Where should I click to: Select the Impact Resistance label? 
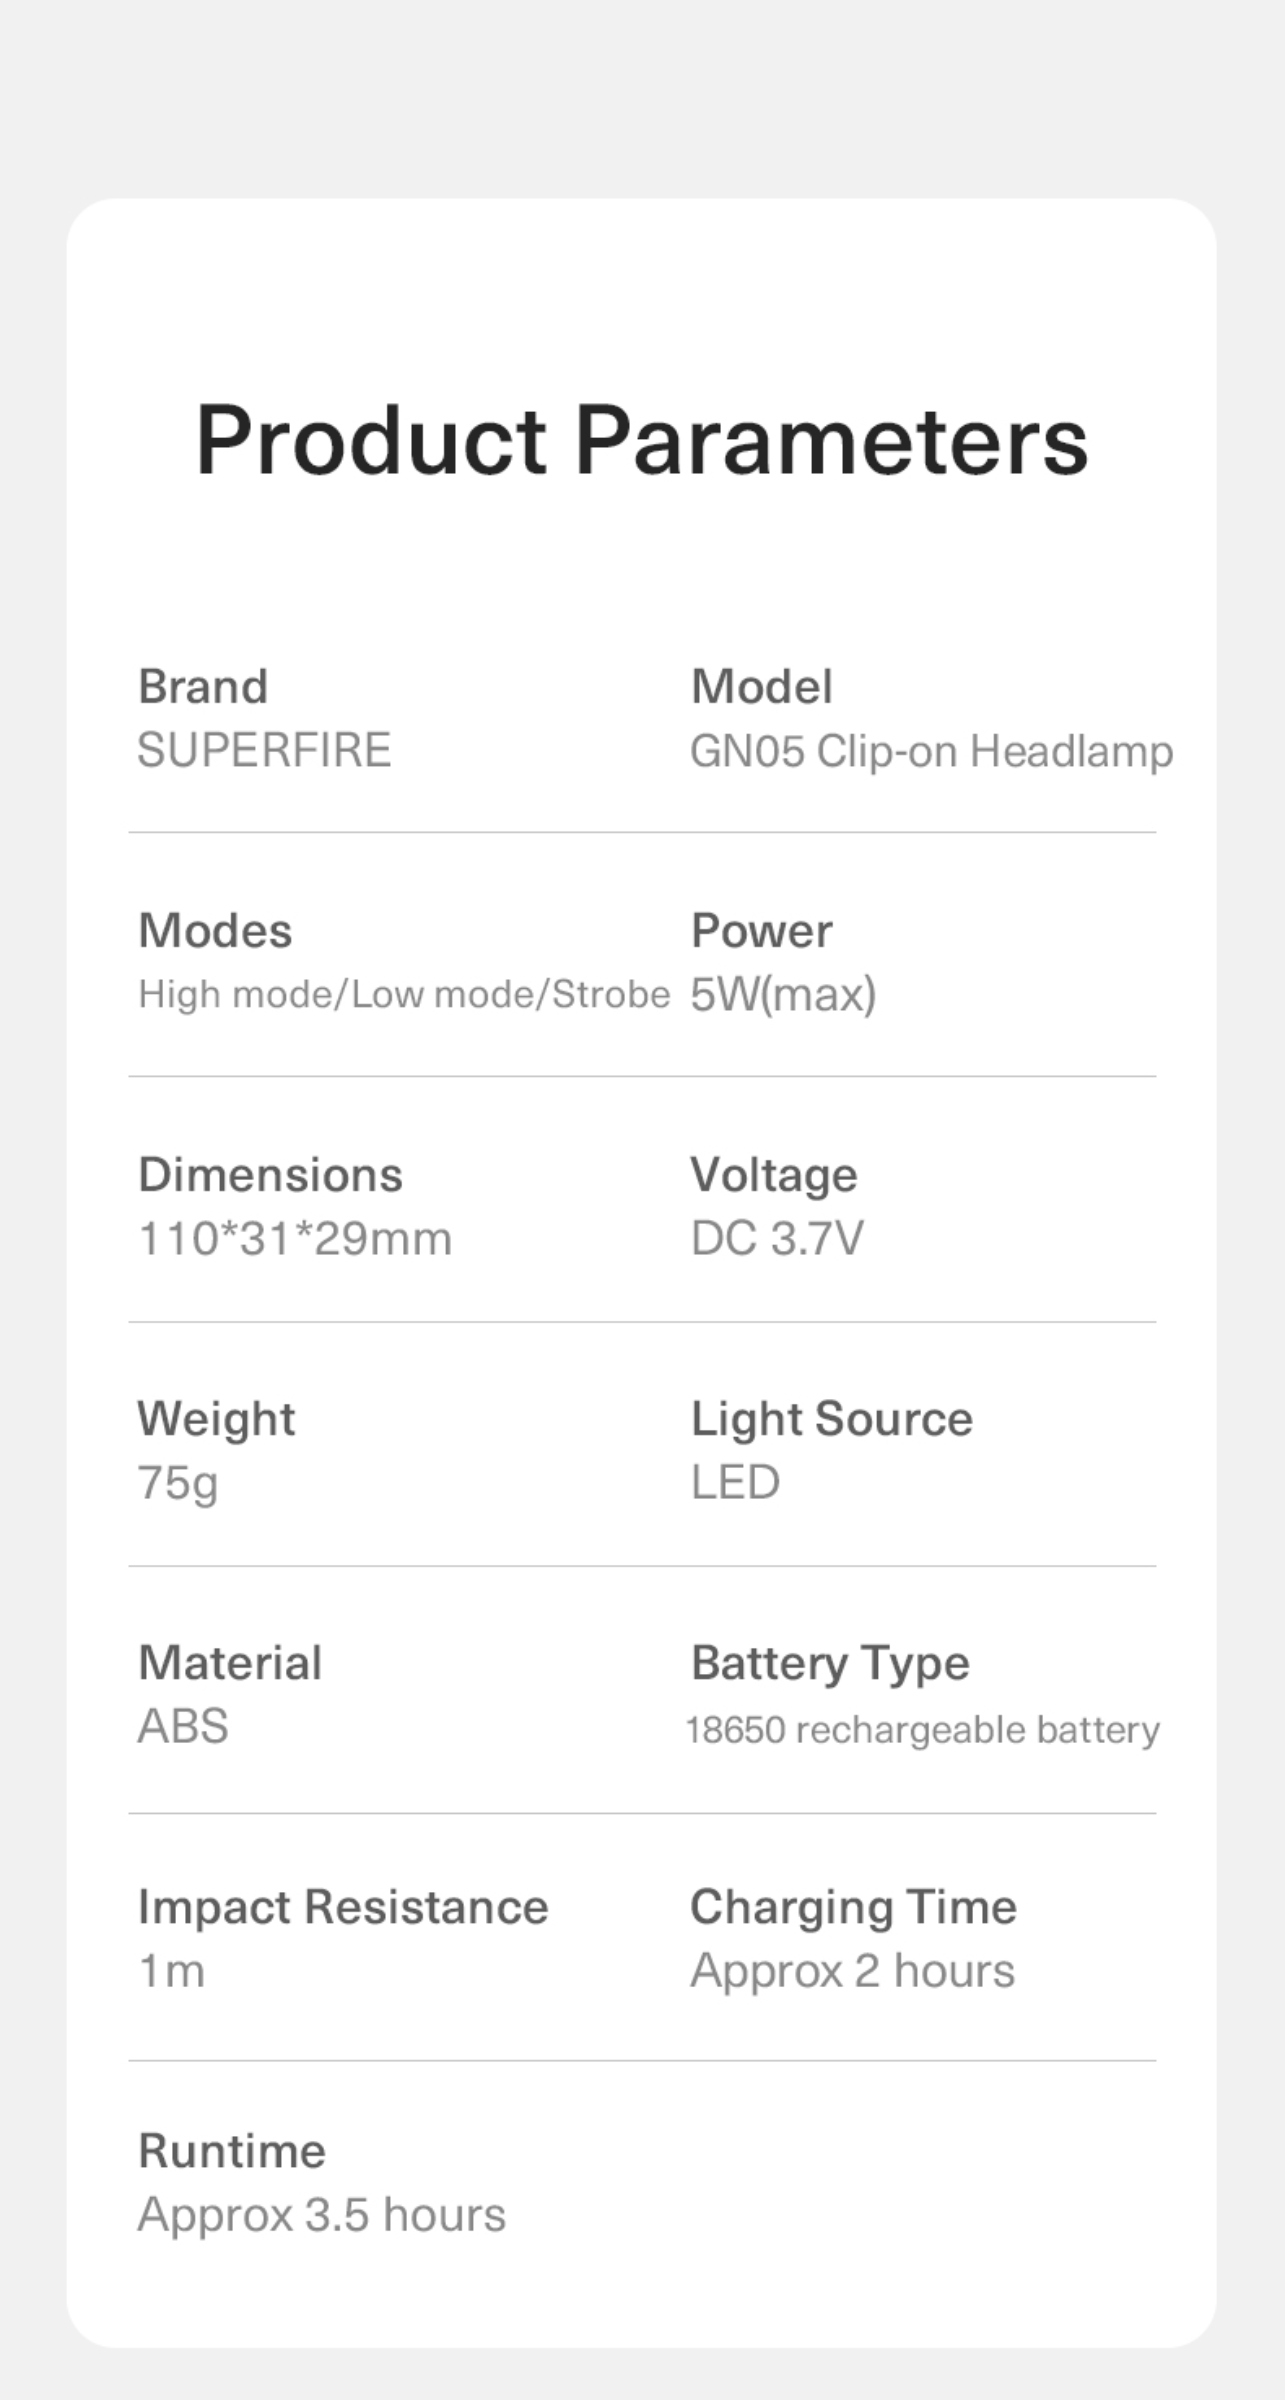tap(343, 1907)
